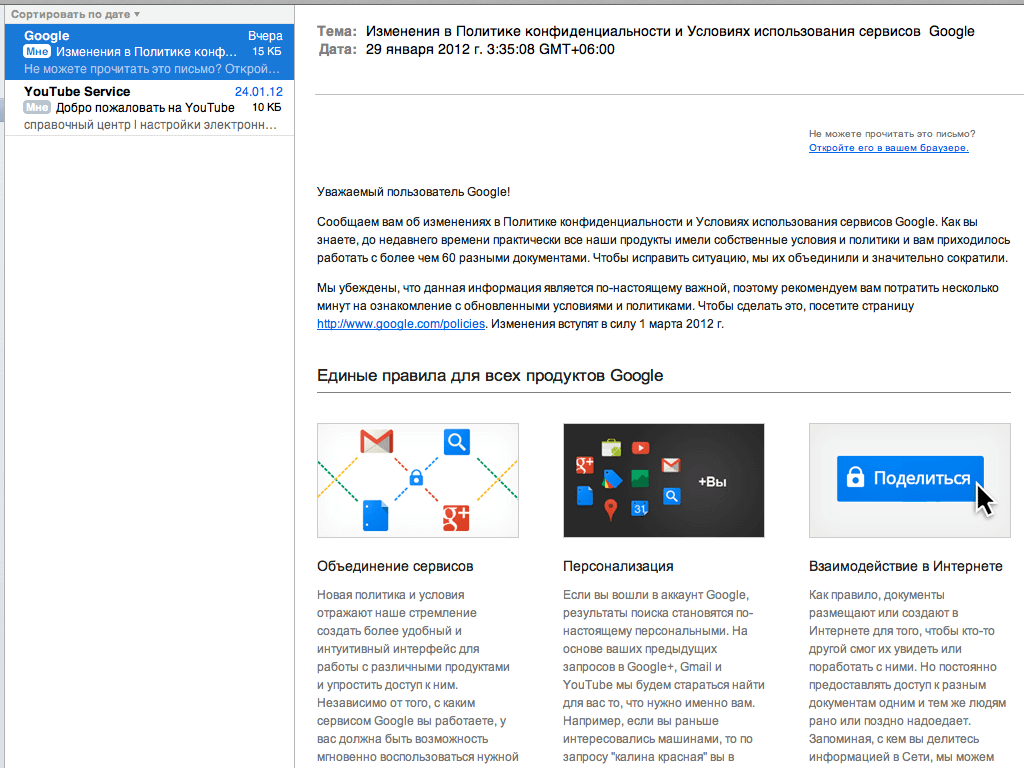Click the subject 'Добро пожаловать на YouTube'
Viewport: 1024px width, 768px height.
145,108
